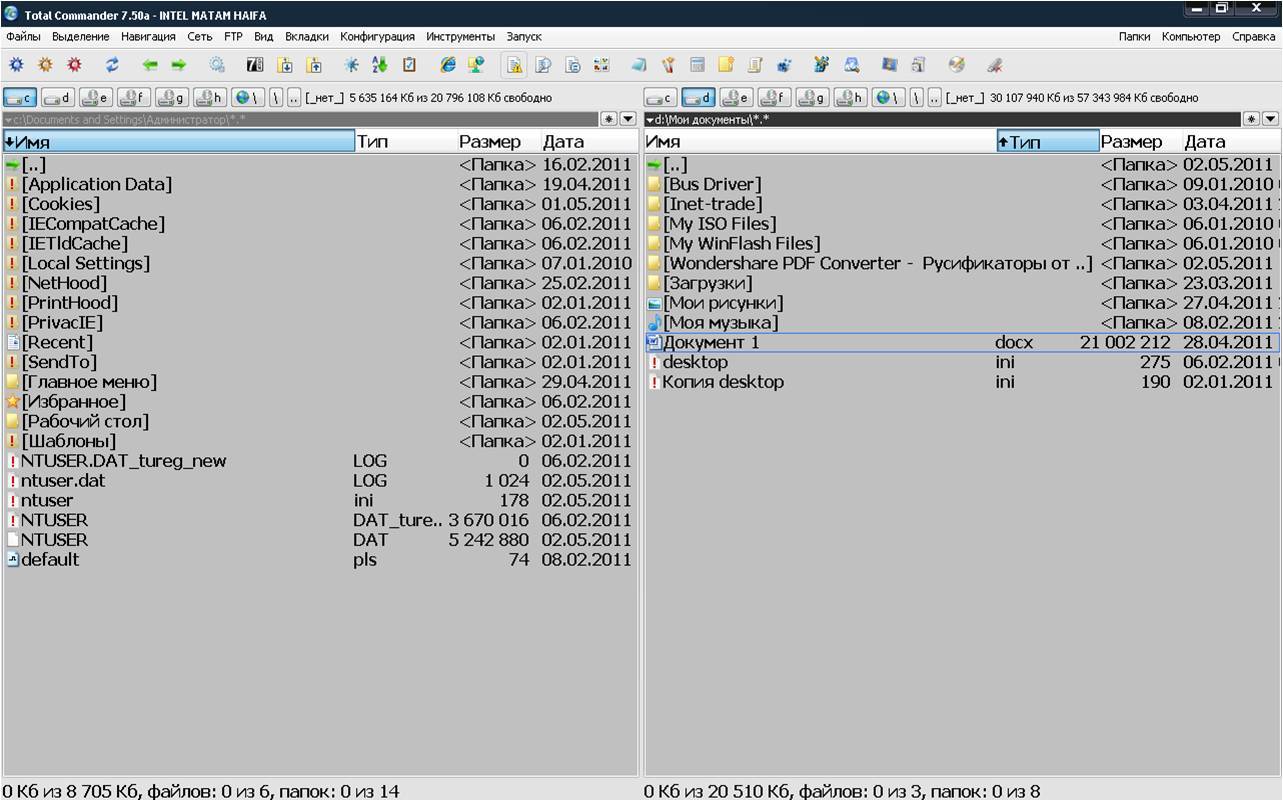Screen dimensions: 1283x801
Task: Open the Файлы menu
Action: [24, 36]
